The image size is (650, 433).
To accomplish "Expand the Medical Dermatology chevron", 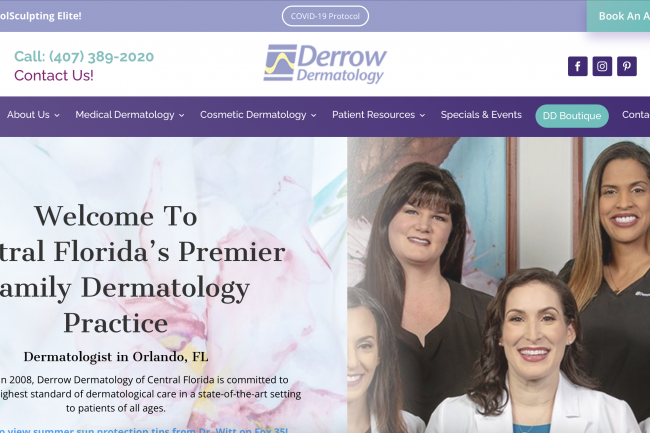I will [x=182, y=116].
